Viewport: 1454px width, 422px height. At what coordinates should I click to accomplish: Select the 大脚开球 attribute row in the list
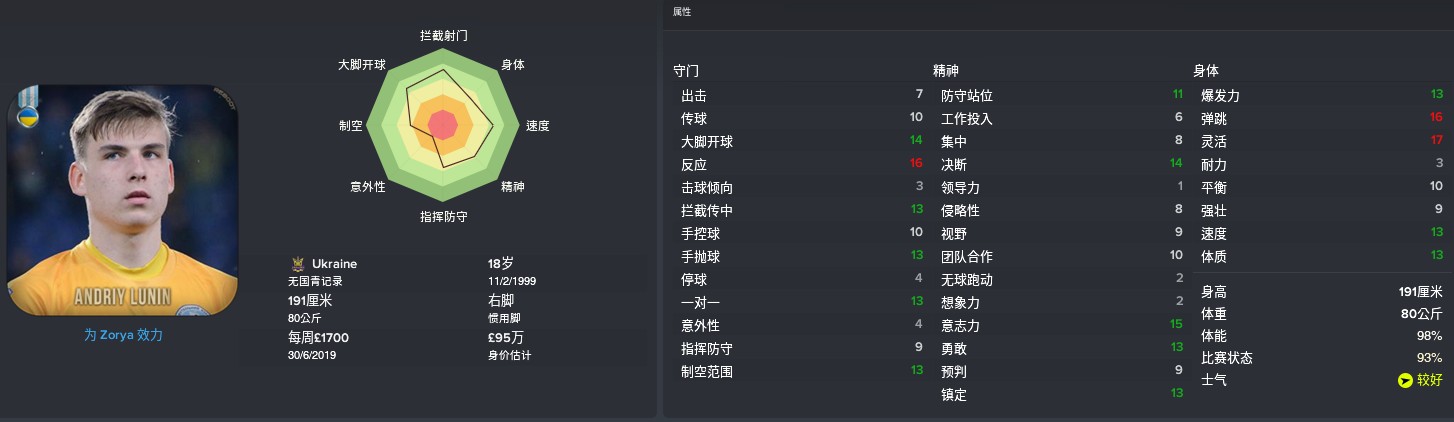802,141
